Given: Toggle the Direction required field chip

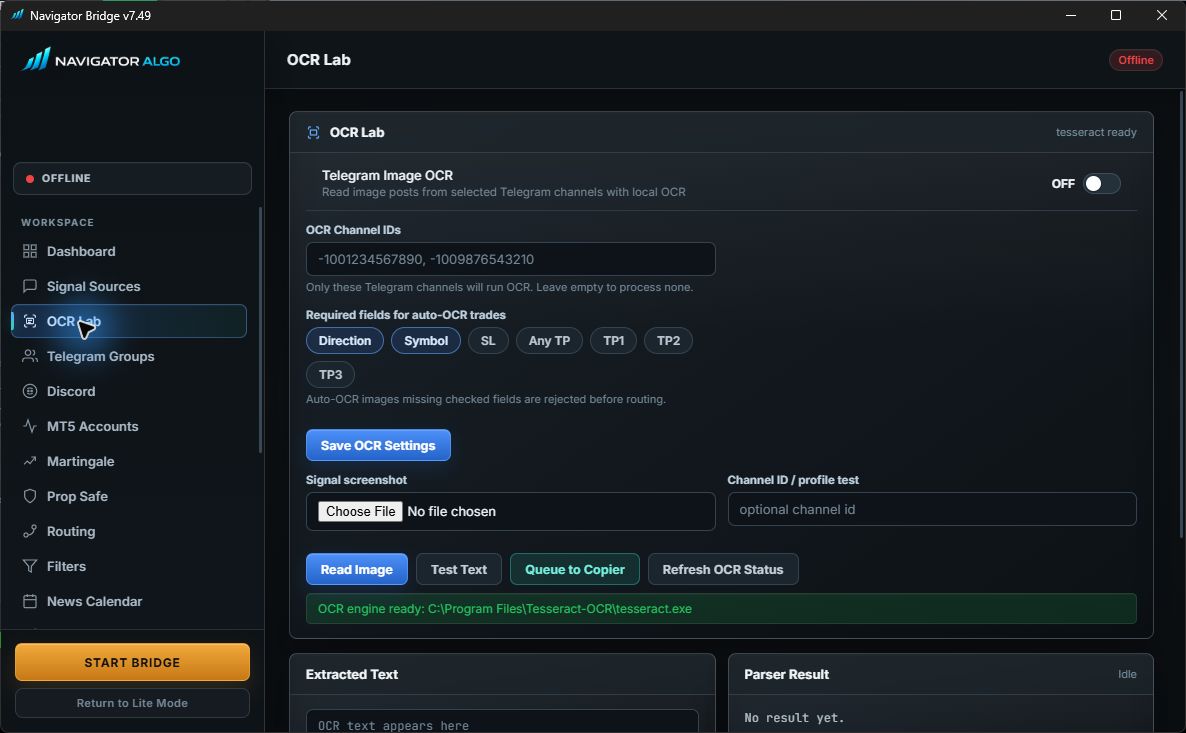Looking at the screenshot, I should (344, 340).
